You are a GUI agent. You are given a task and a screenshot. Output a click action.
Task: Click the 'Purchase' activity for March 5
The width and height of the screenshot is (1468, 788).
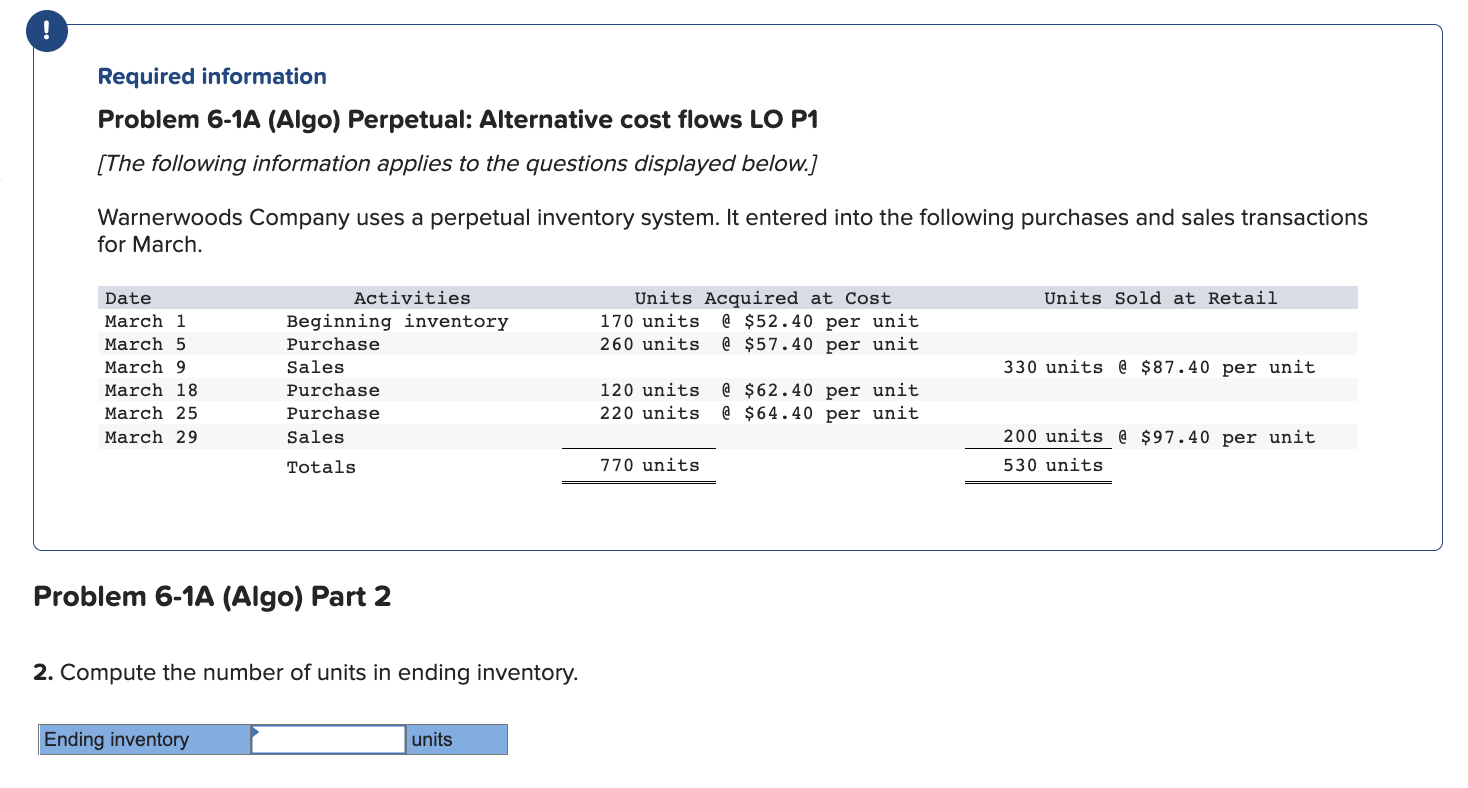(333, 344)
